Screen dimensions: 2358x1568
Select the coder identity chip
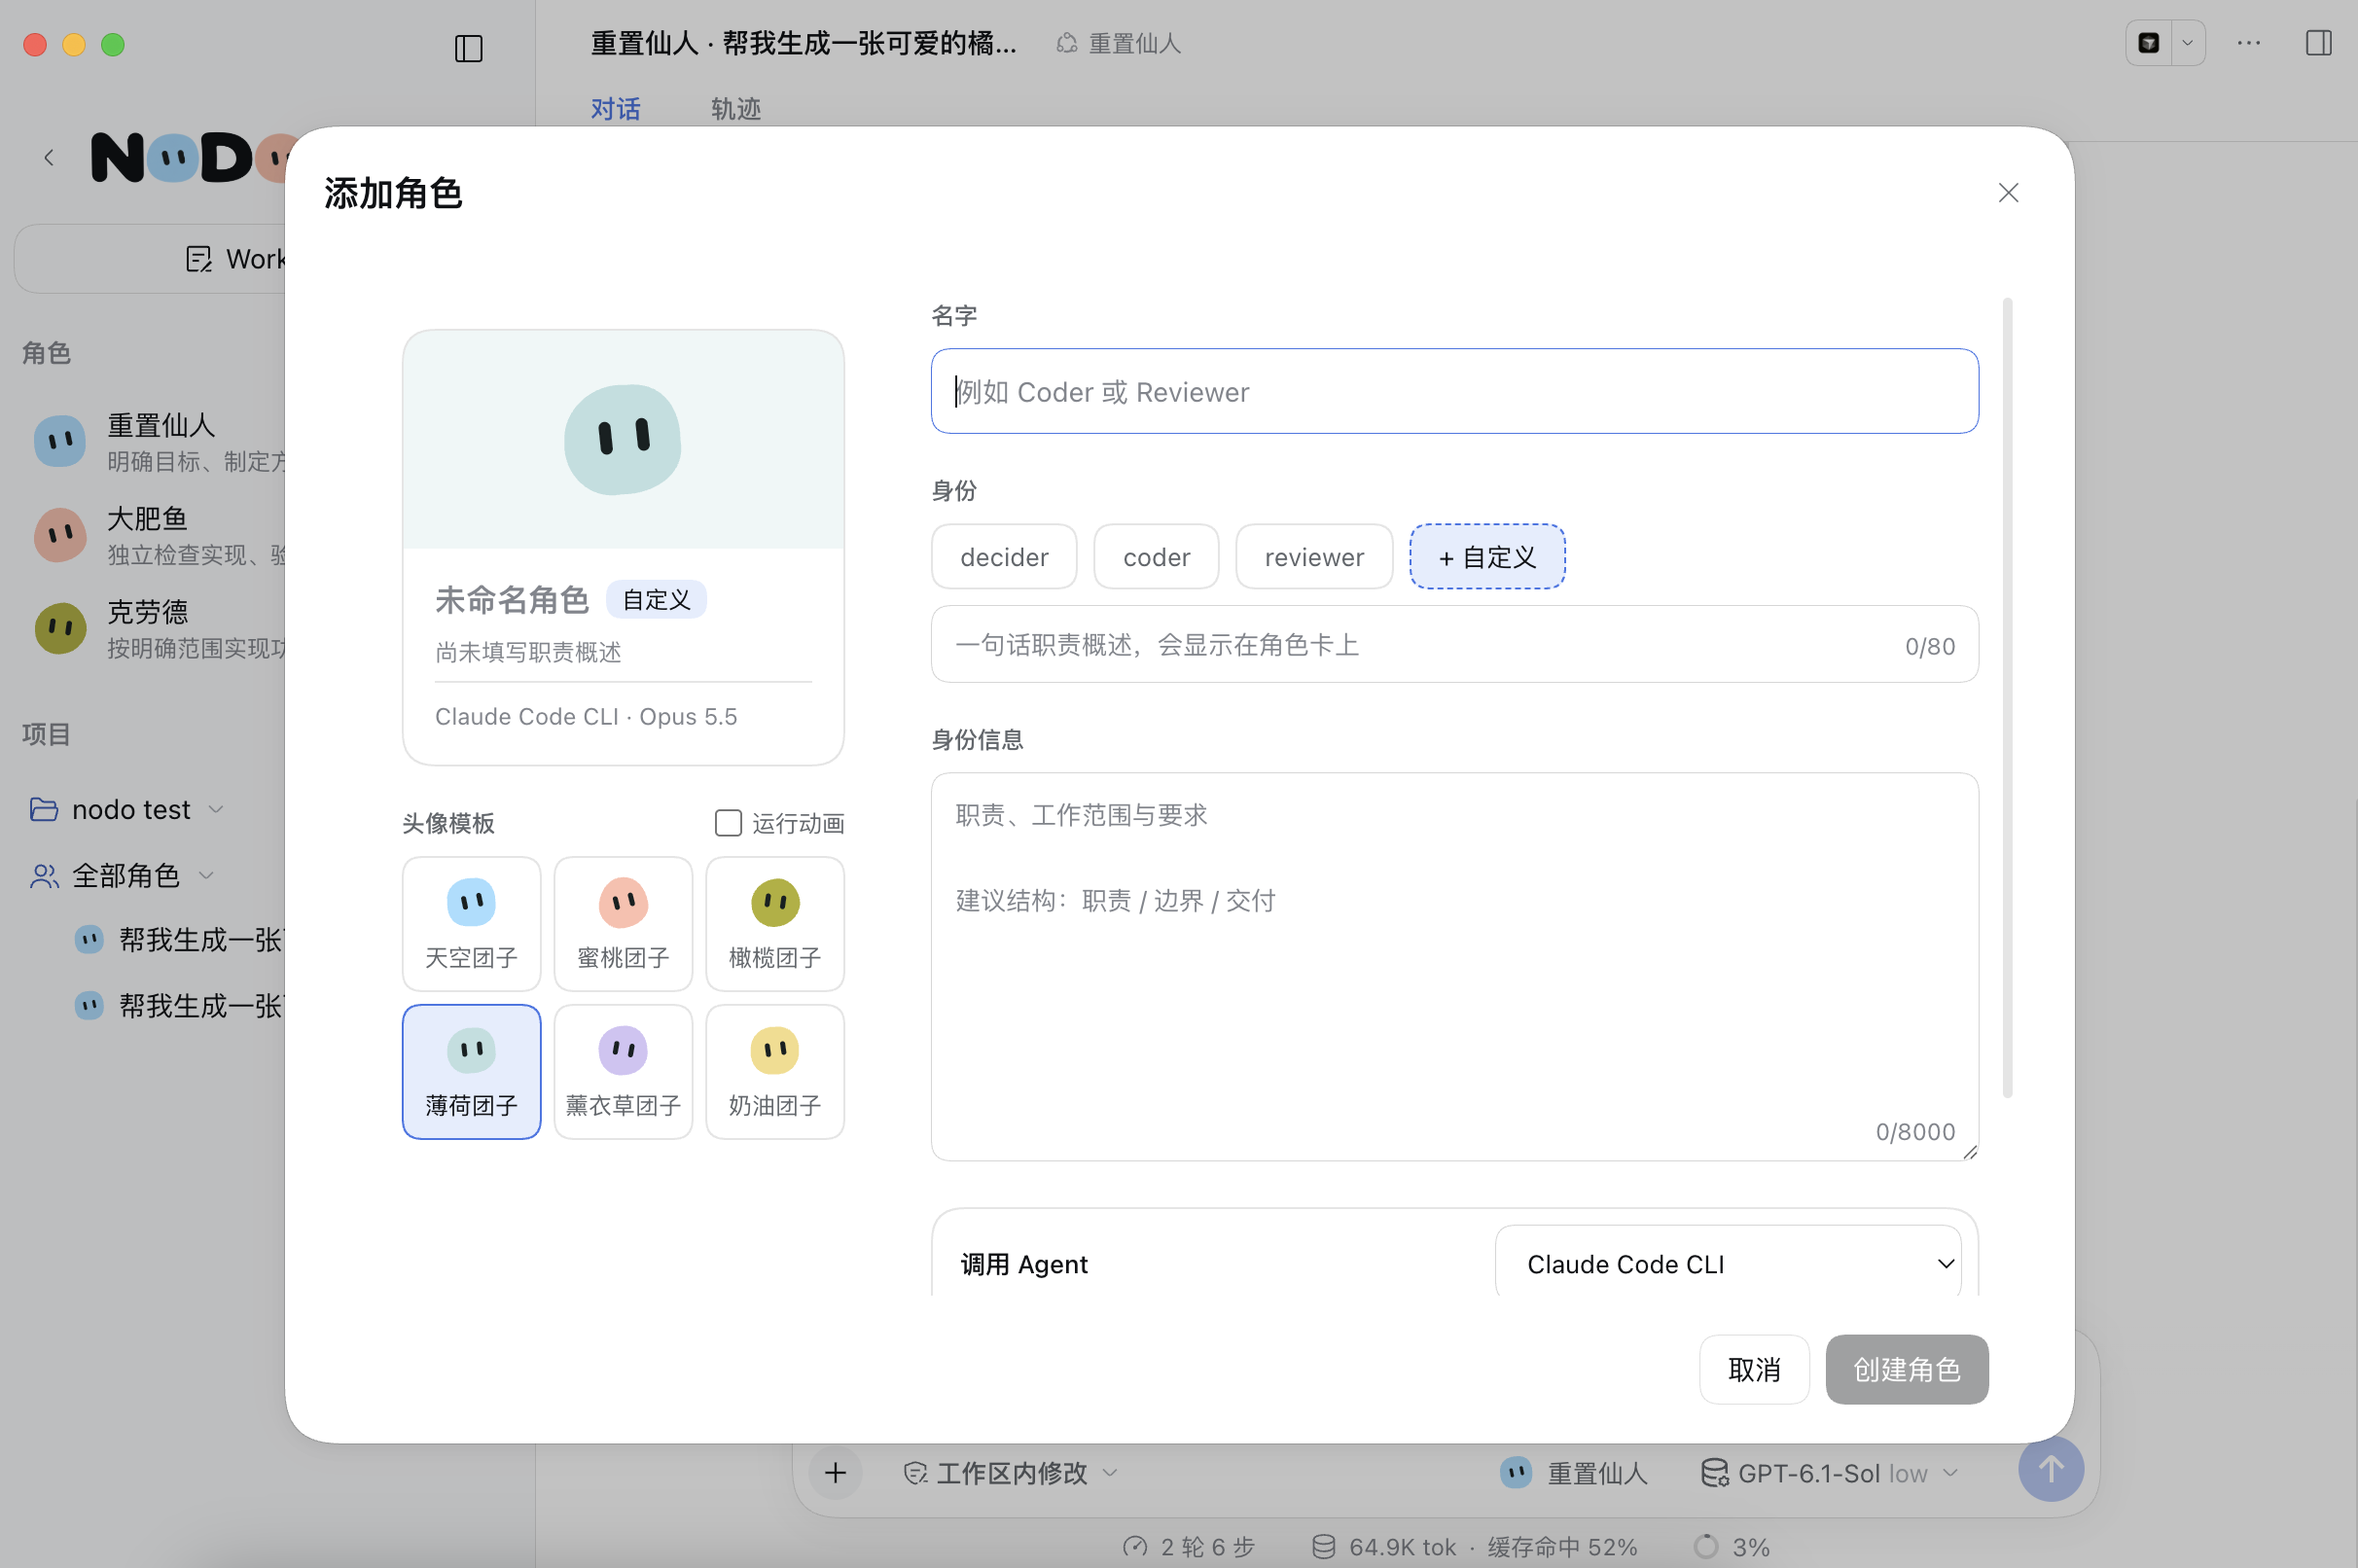coord(1156,557)
